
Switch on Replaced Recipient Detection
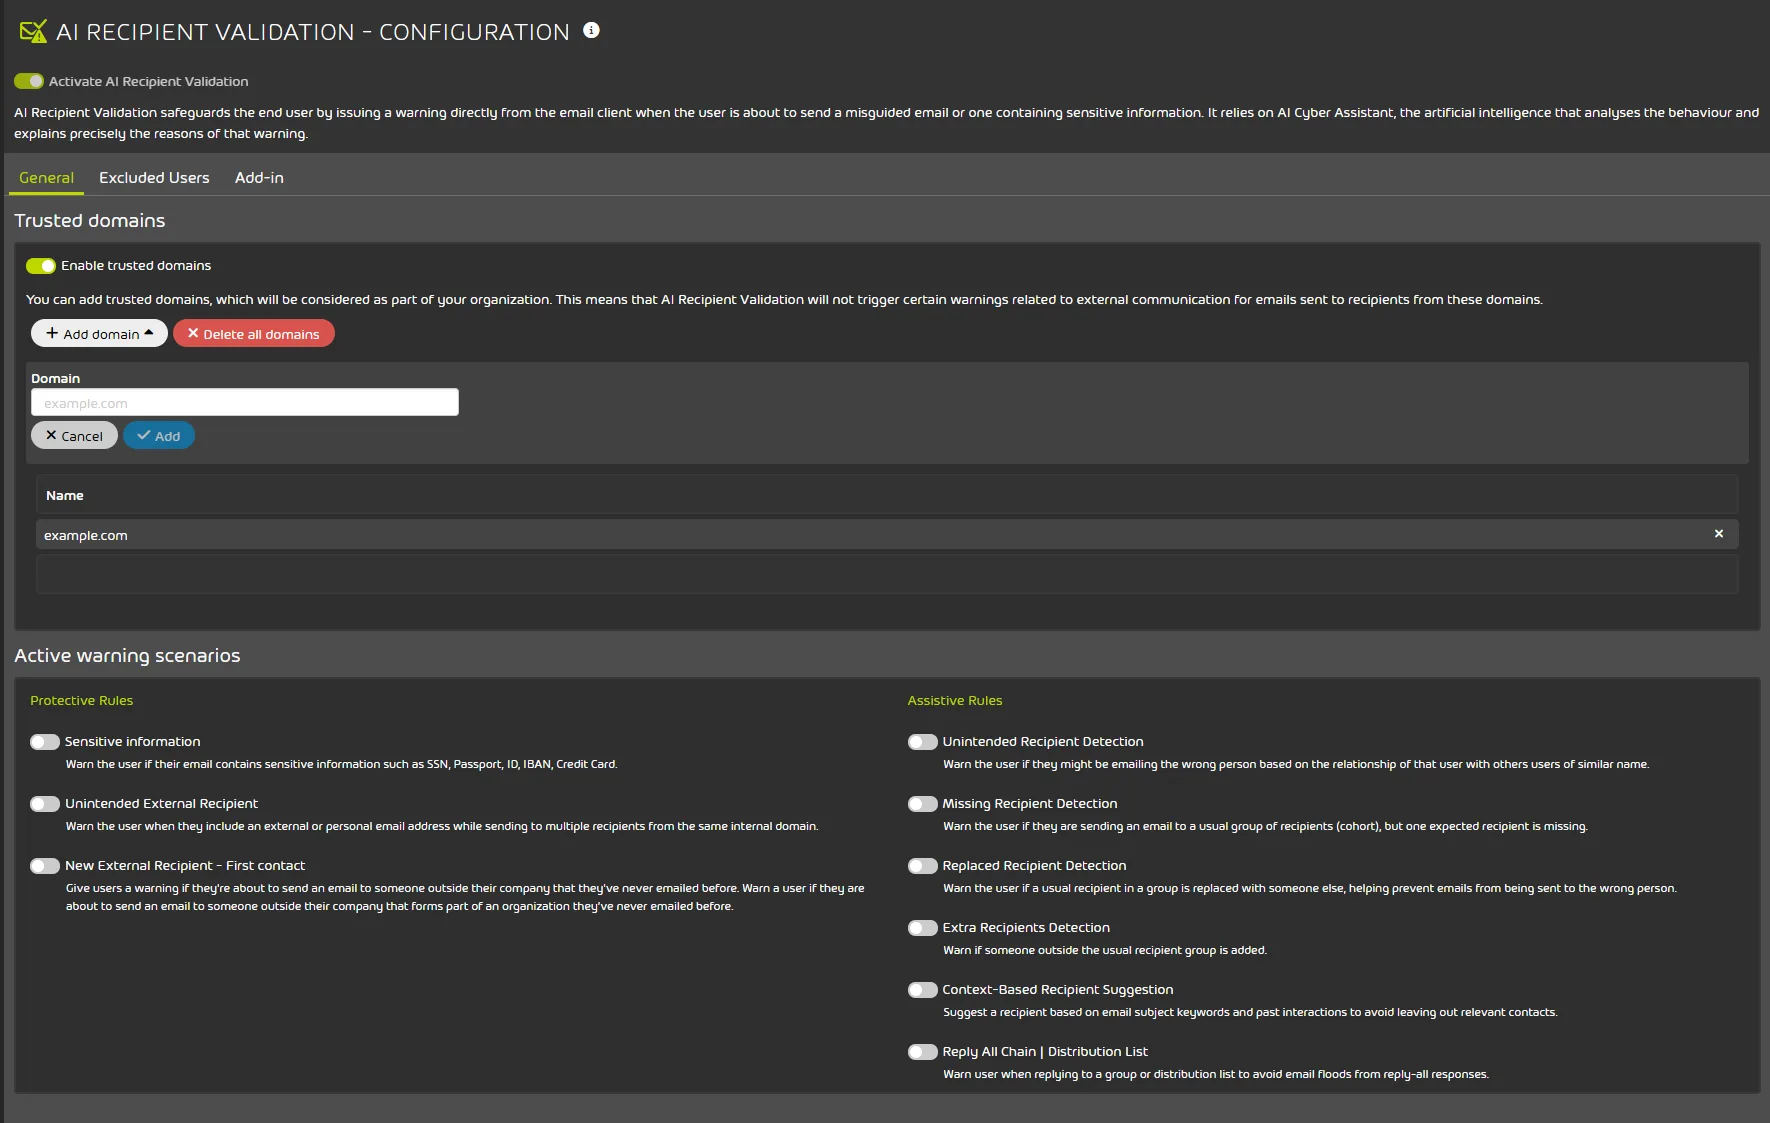point(922,866)
